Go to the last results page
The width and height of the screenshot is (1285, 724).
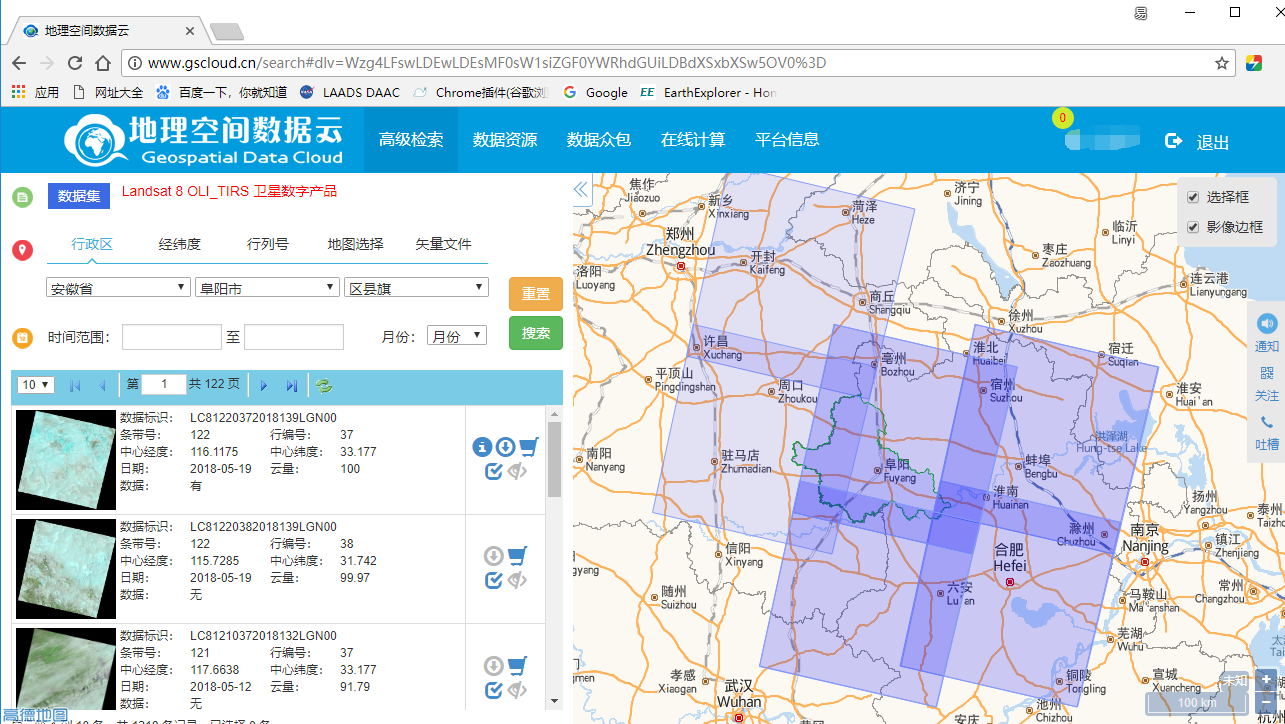(292, 385)
